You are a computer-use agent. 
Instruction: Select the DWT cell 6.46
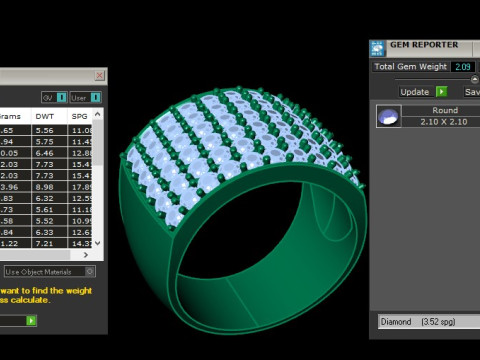click(x=49, y=153)
